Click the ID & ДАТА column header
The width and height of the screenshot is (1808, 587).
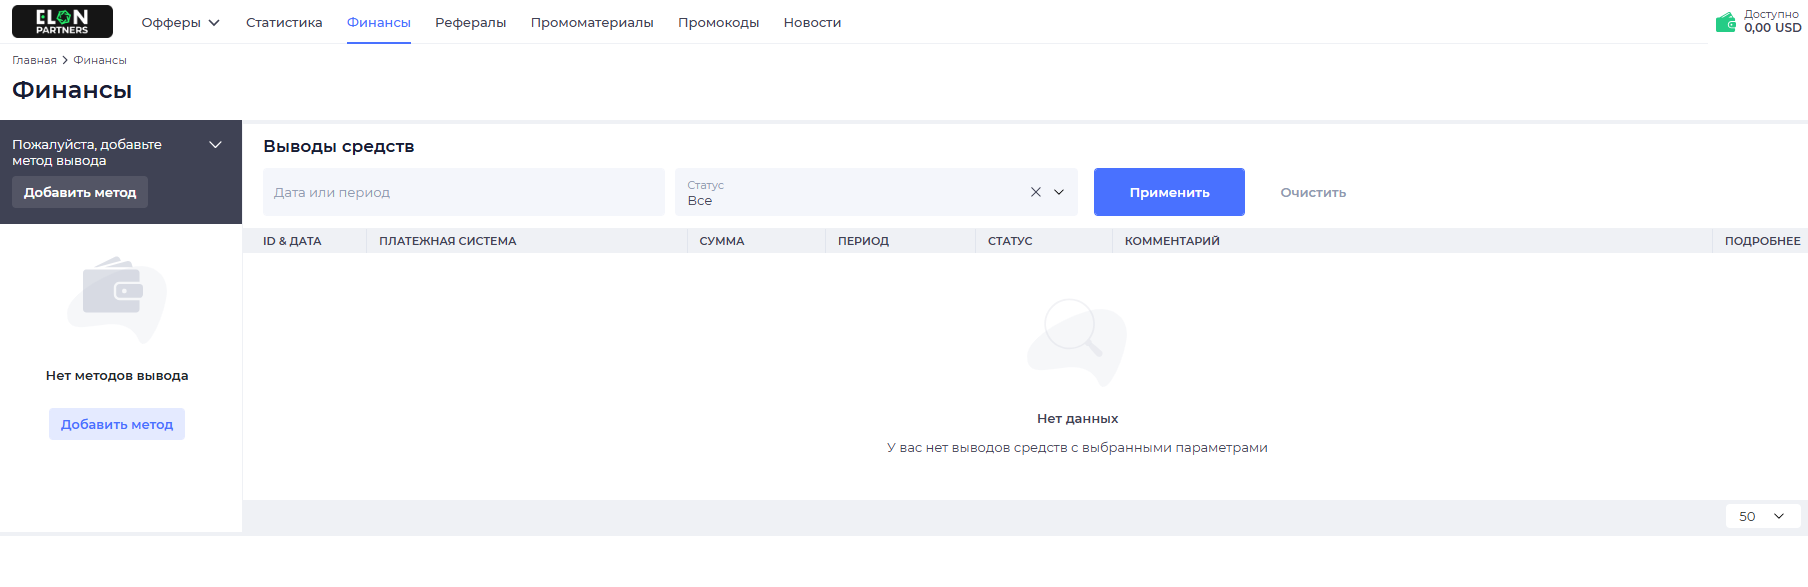[x=292, y=241]
